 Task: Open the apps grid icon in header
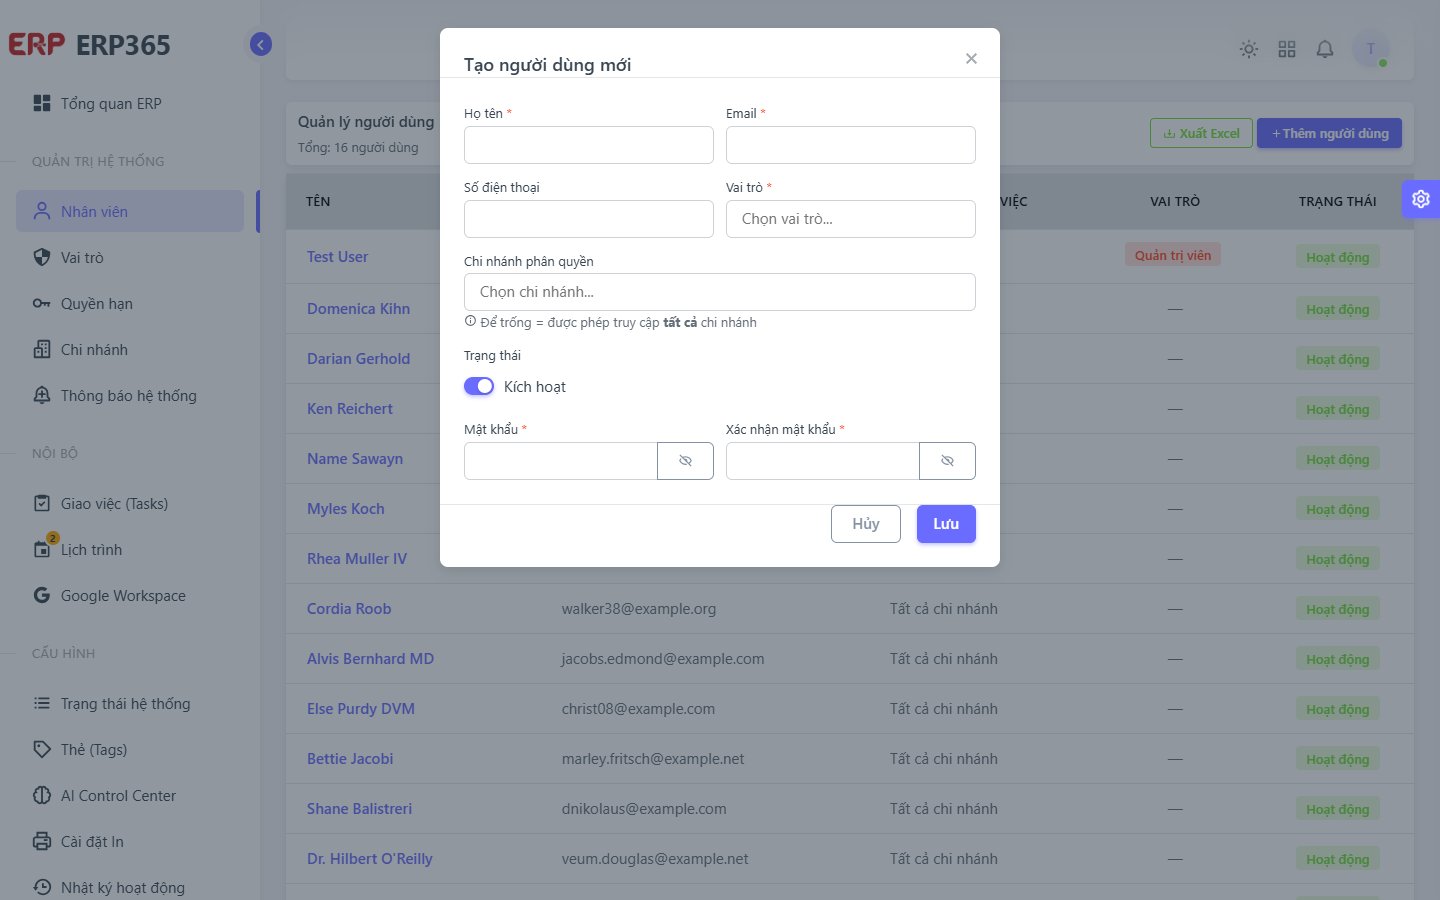[x=1287, y=49]
